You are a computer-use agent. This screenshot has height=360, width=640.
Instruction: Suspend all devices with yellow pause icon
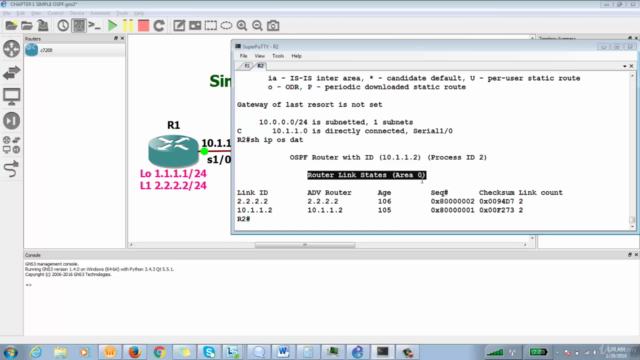[128, 26]
